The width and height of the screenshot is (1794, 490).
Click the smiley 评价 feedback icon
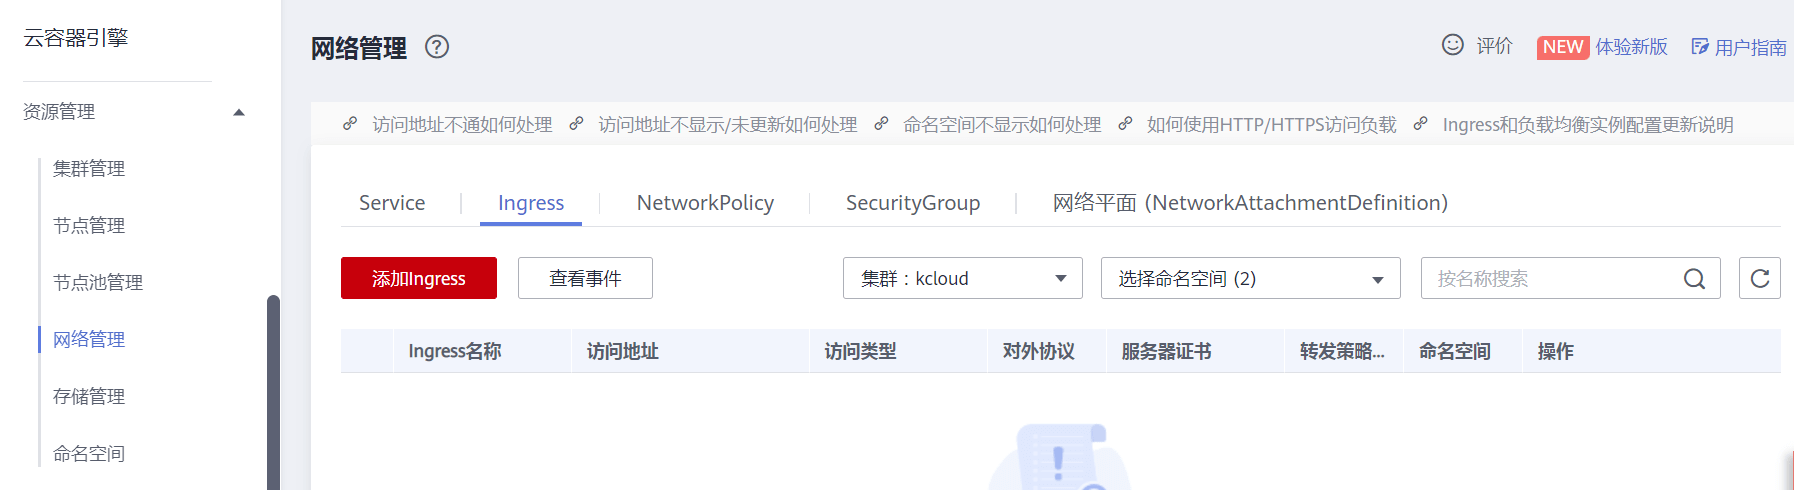[x=1452, y=45]
